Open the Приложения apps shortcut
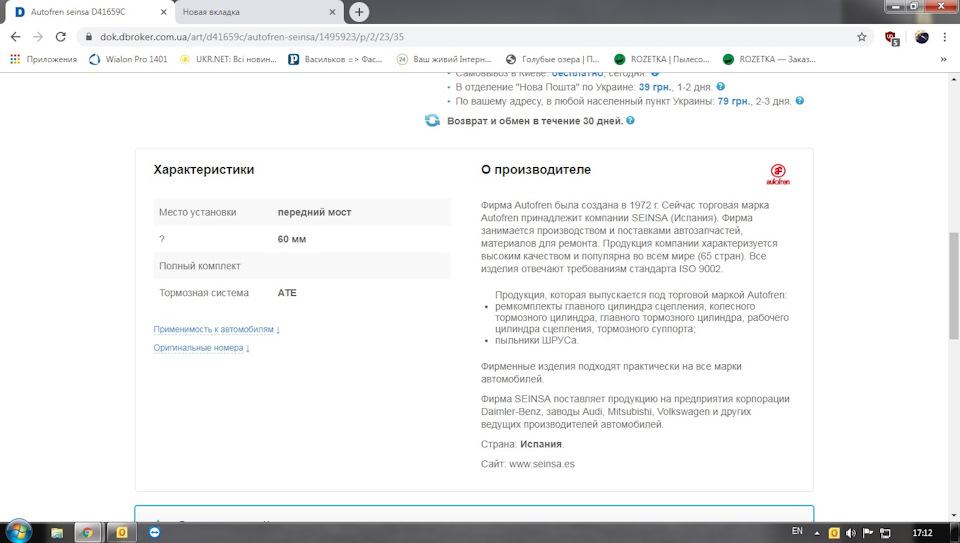The height and width of the screenshot is (543, 960). (43, 59)
